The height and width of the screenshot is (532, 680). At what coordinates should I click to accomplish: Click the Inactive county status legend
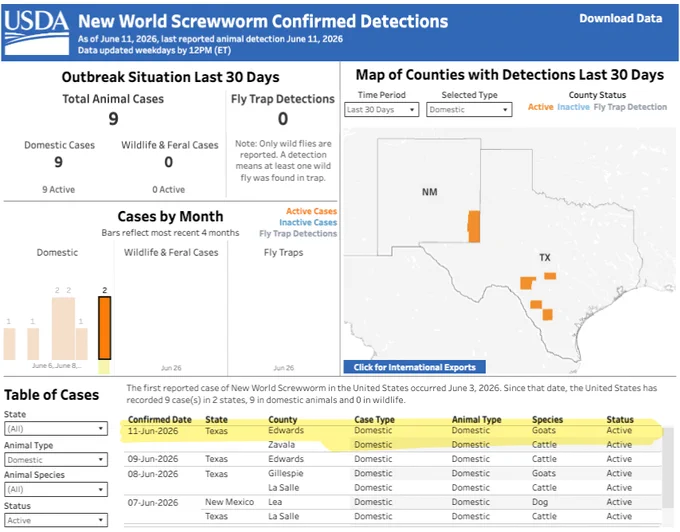[x=573, y=107]
